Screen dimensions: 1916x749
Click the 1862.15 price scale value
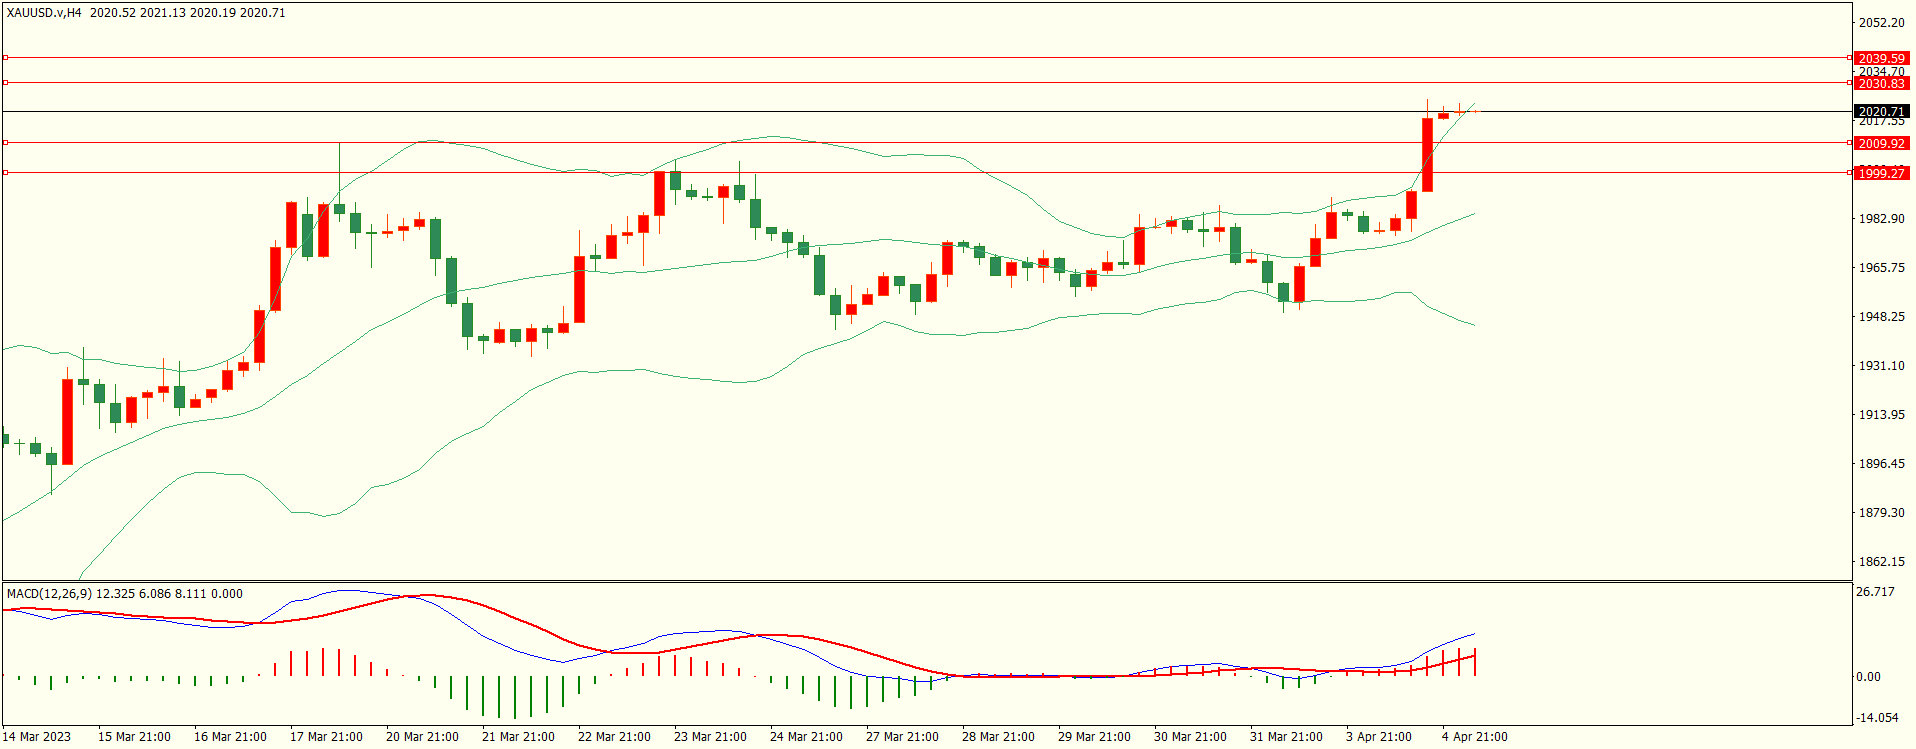[1881, 562]
